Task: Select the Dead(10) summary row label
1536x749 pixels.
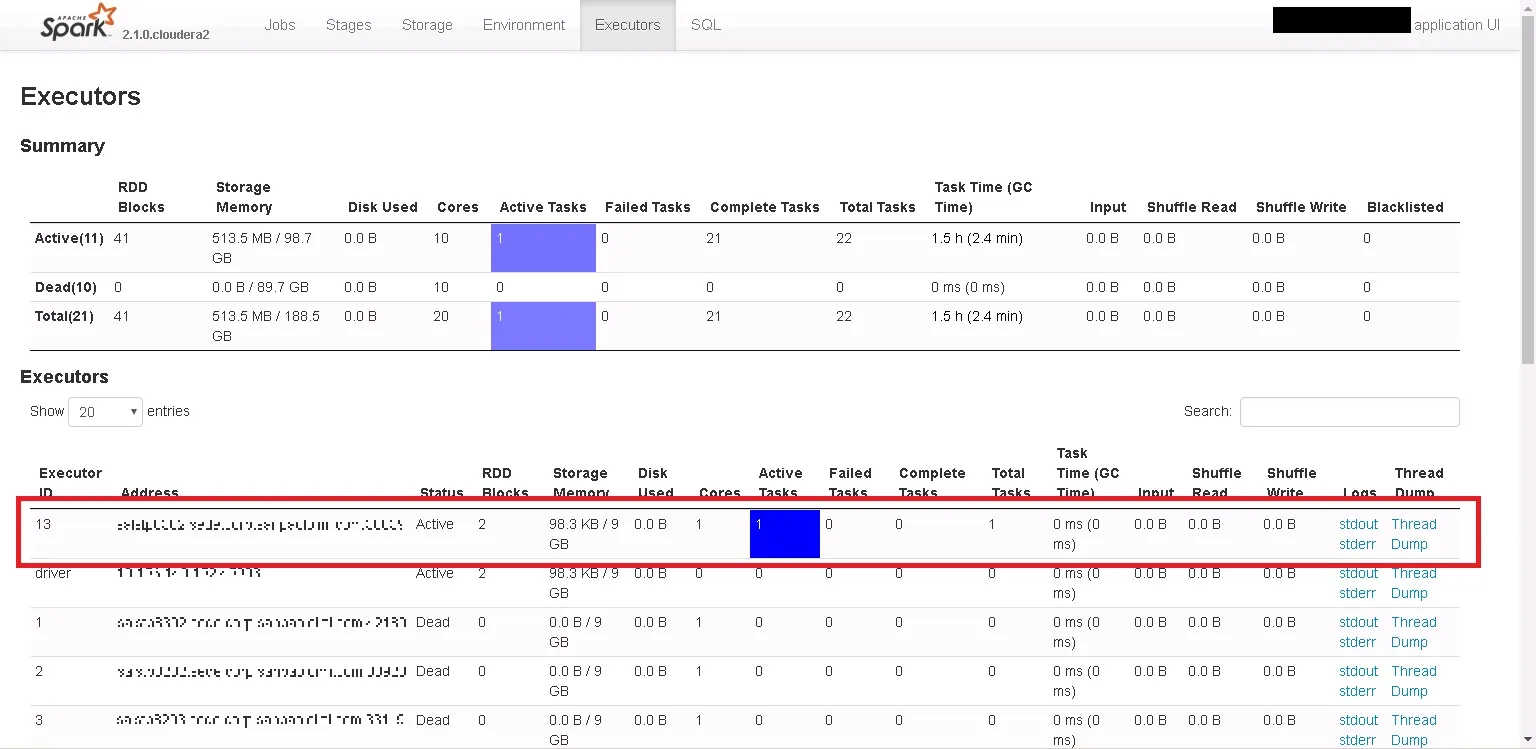Action: [66, 287]
